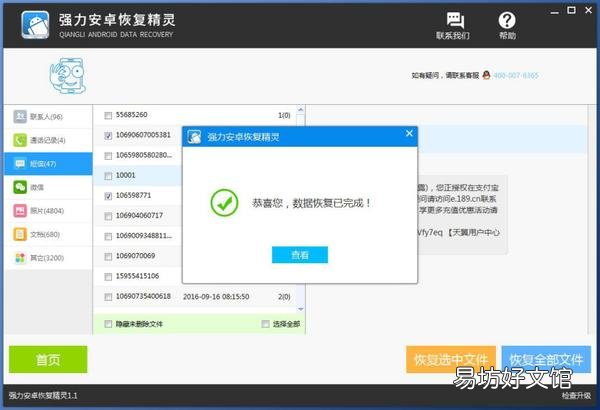Uncheck the box for 106598771

coord(108,196)
